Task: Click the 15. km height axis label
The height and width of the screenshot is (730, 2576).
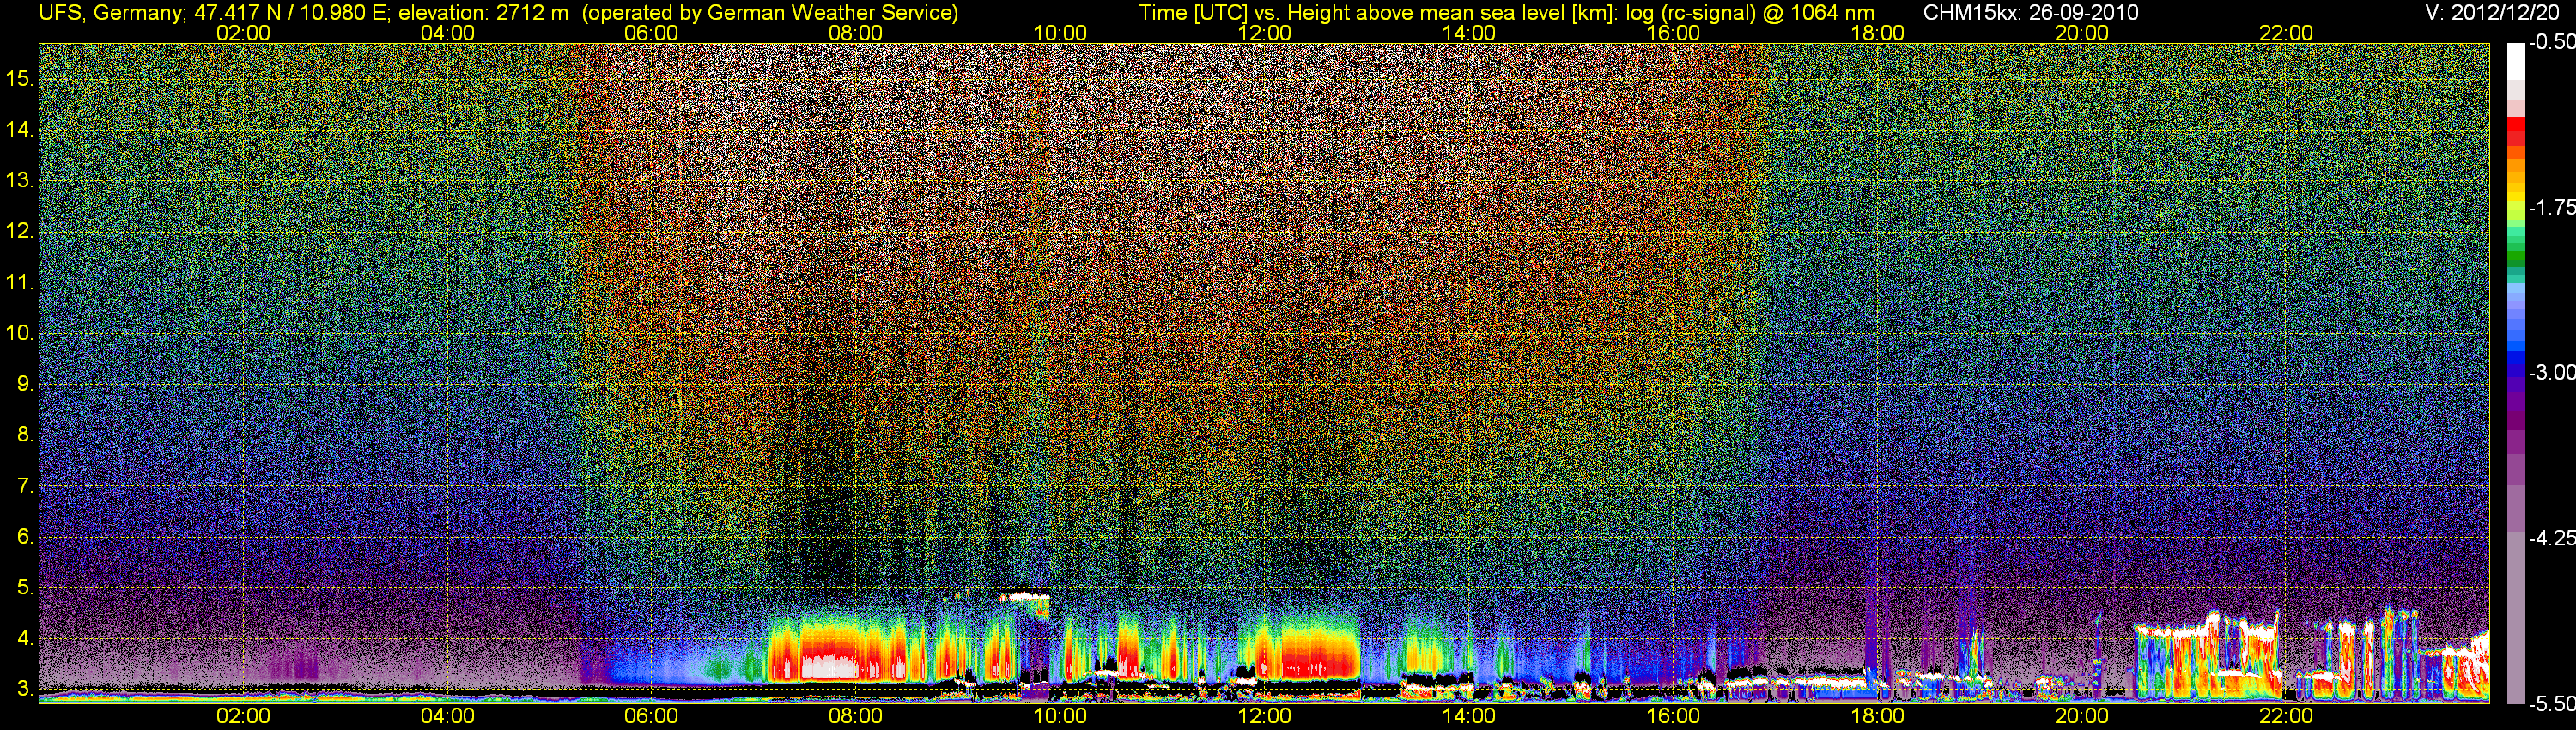Action: pyautogui.click(x=19, y=78)
